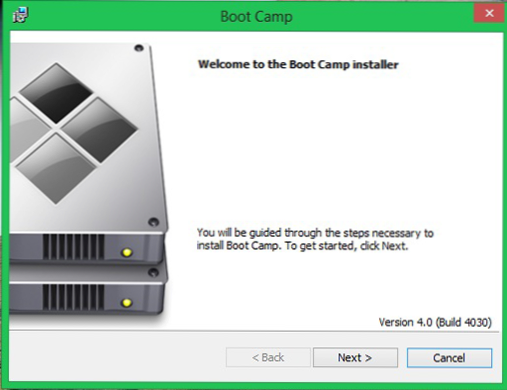Click the 'You will be guided' instruction text

pos(315,239)
